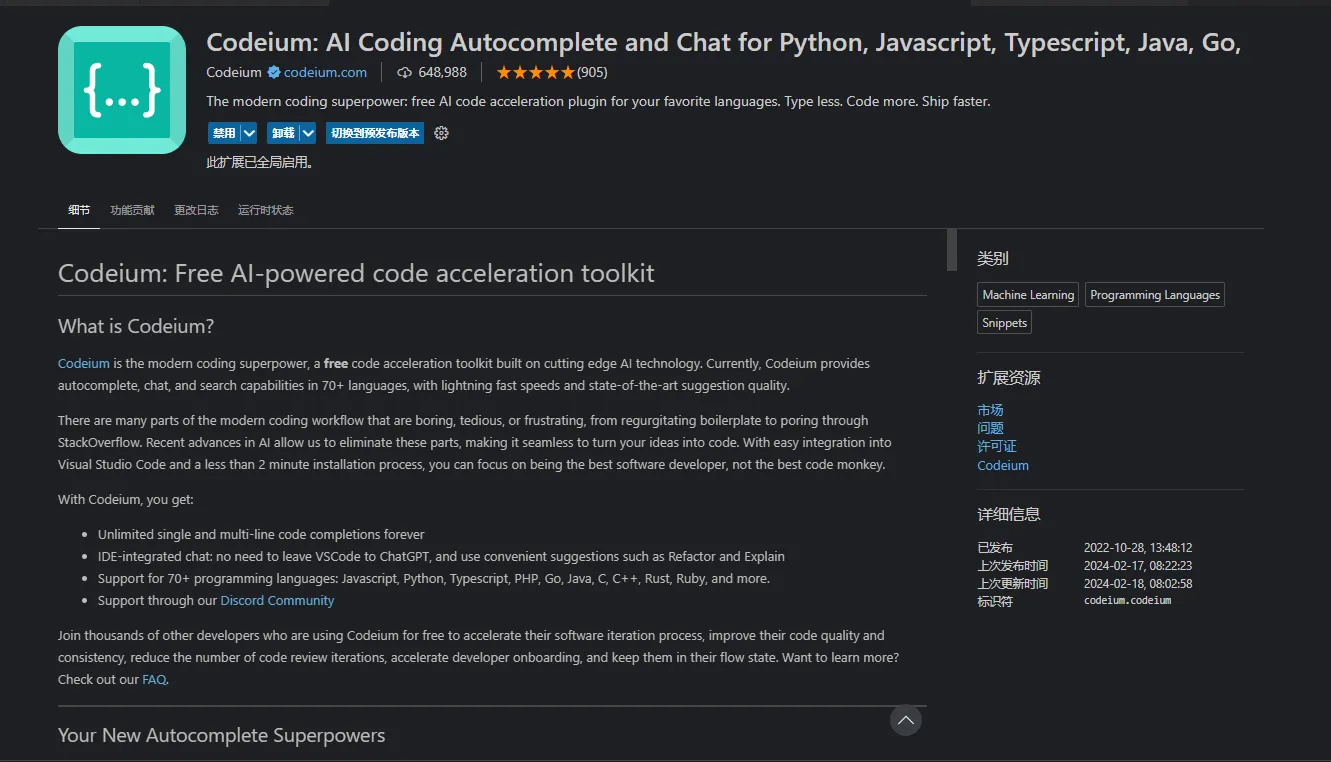Click the five-star rating

click(x=535, y=72)
